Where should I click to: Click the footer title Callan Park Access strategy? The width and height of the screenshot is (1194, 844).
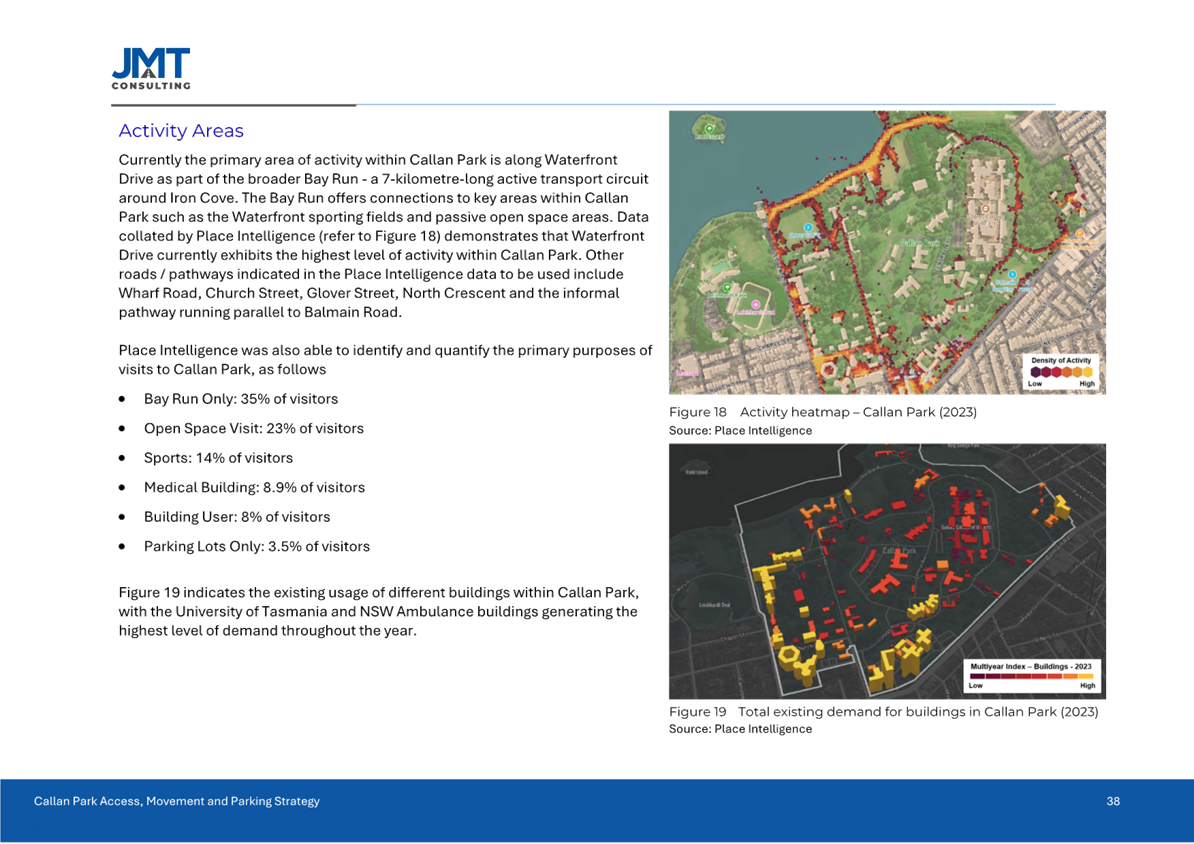[x=177, y=801]
